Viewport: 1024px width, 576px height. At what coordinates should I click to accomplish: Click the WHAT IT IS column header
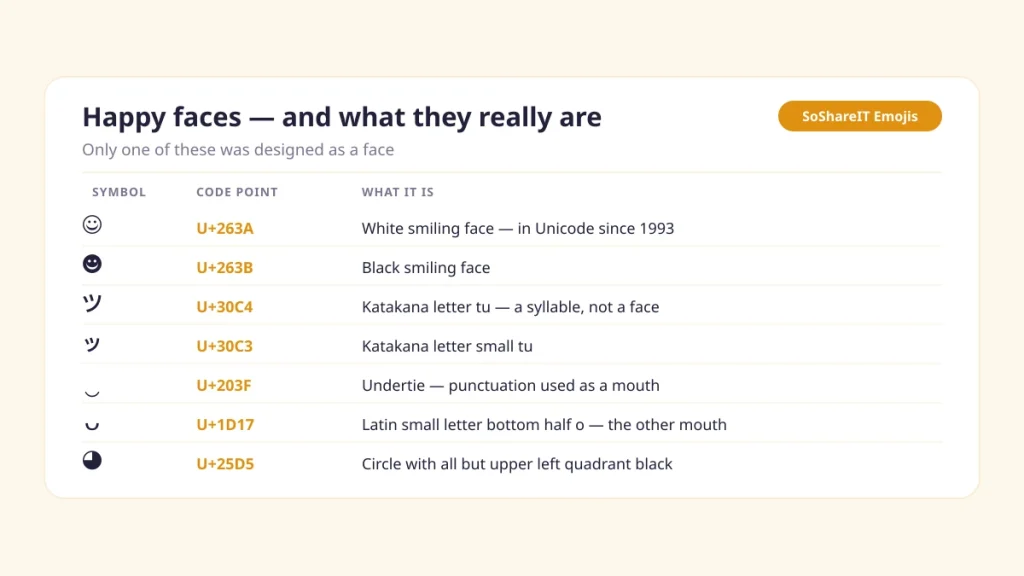[398, 192]
